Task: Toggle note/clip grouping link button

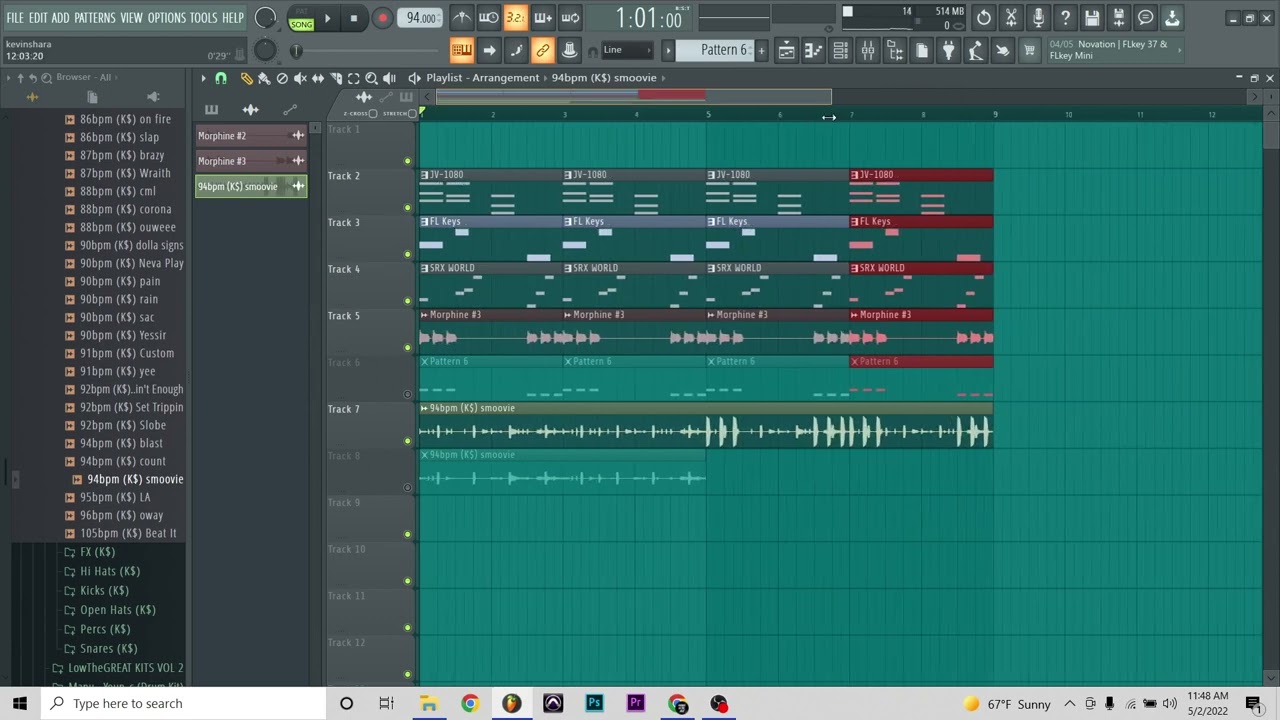Action: 542,50
